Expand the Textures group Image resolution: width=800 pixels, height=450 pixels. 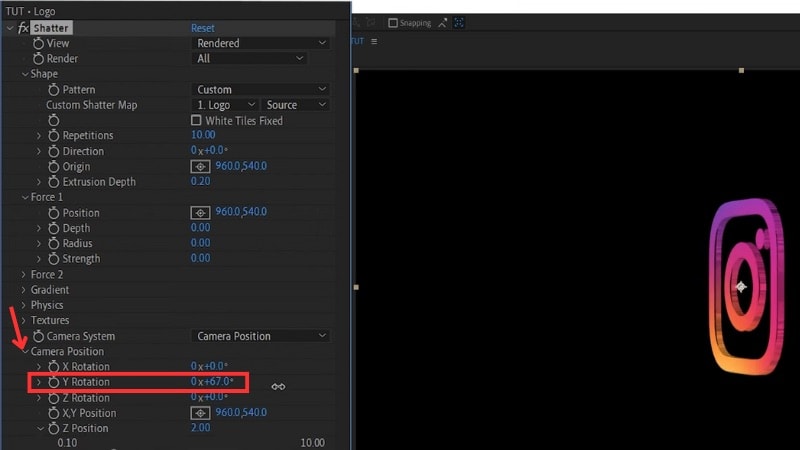23,320
